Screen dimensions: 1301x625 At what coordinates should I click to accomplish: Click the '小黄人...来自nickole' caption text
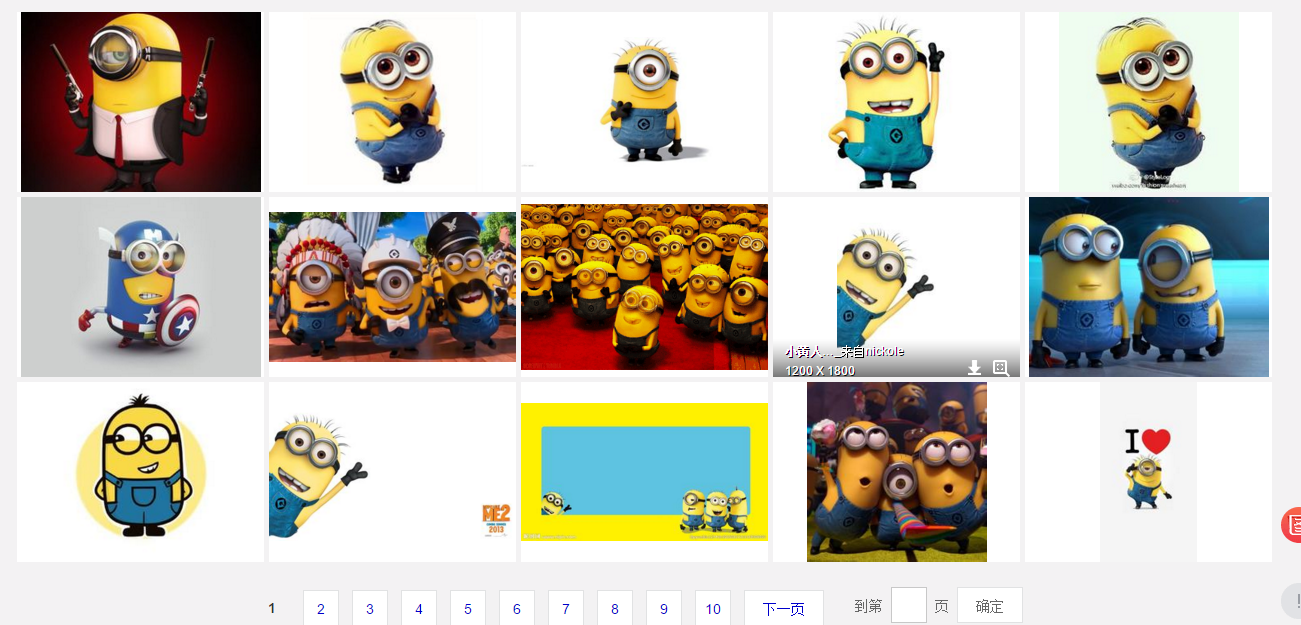pos(844,352)
